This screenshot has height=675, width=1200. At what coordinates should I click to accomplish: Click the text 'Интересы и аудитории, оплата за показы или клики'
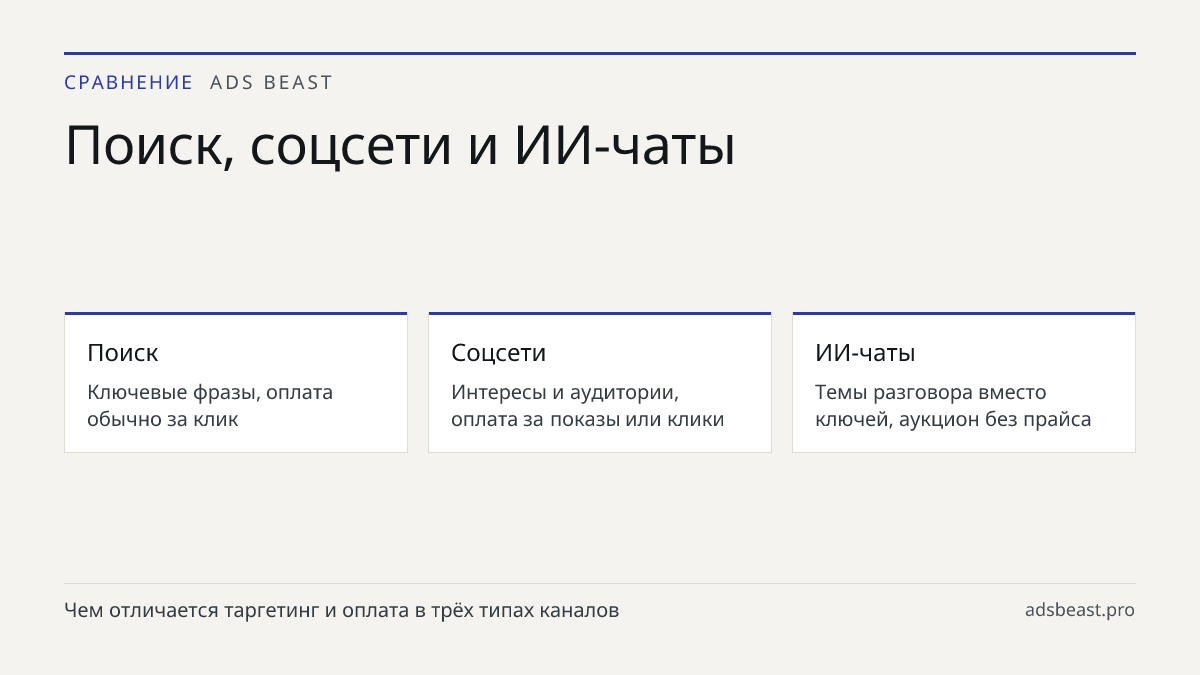point(588,406)
